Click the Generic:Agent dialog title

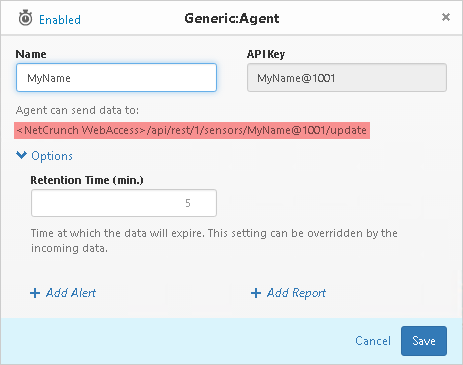(232, 18)
